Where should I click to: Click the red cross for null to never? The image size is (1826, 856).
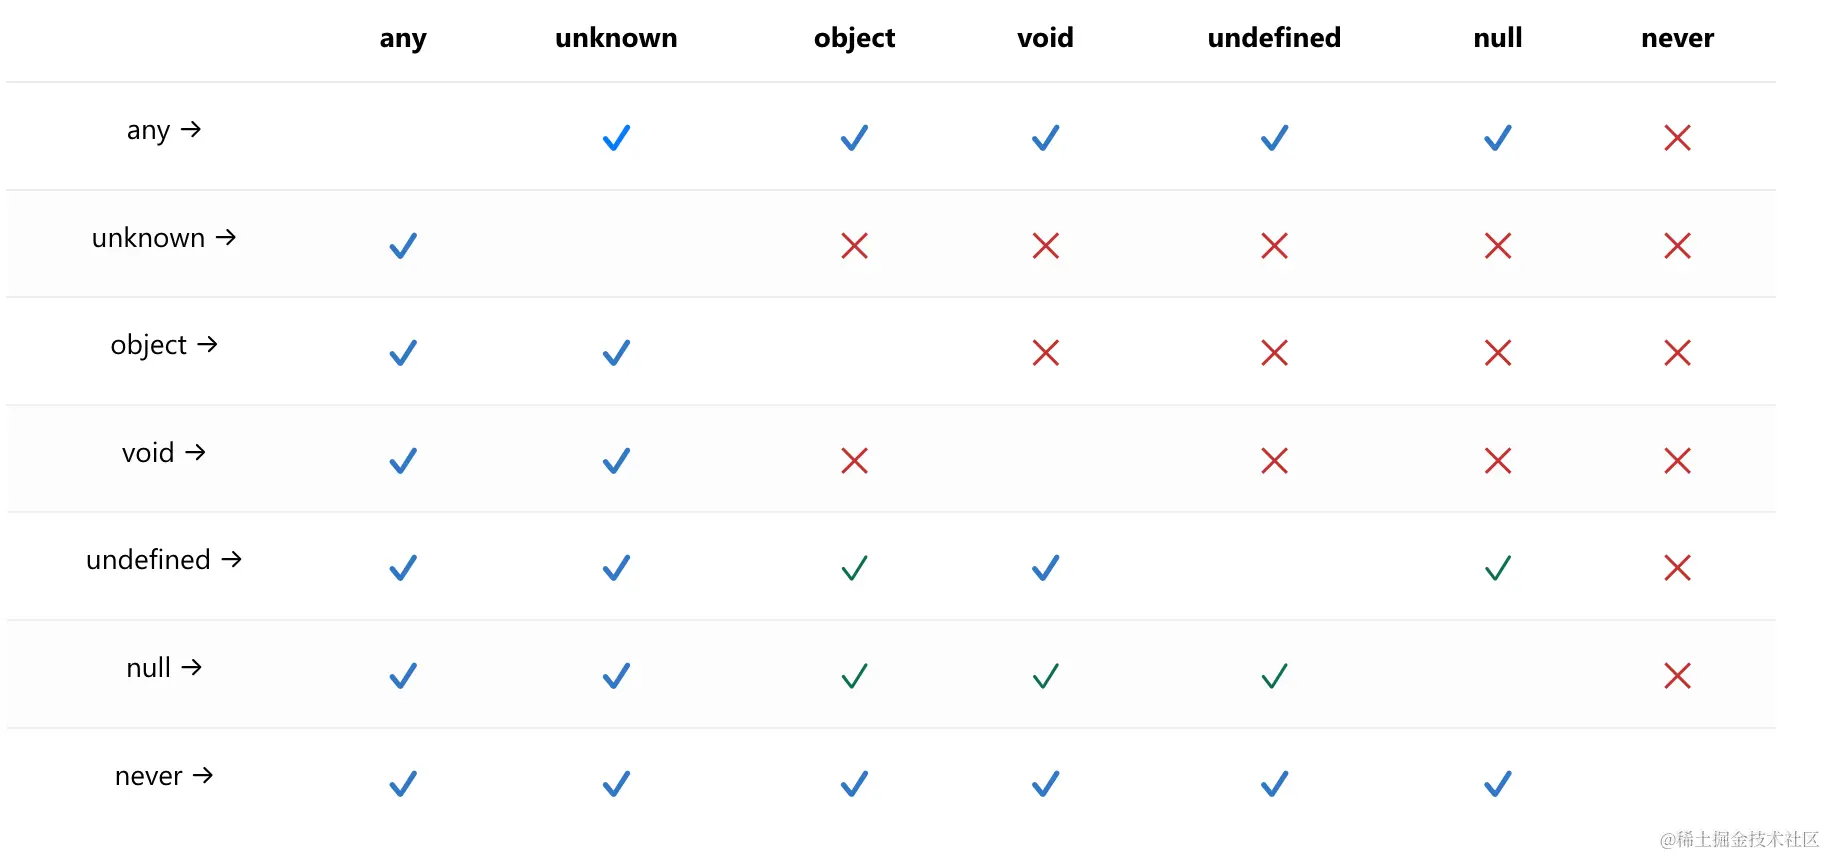click(1677, 676)
